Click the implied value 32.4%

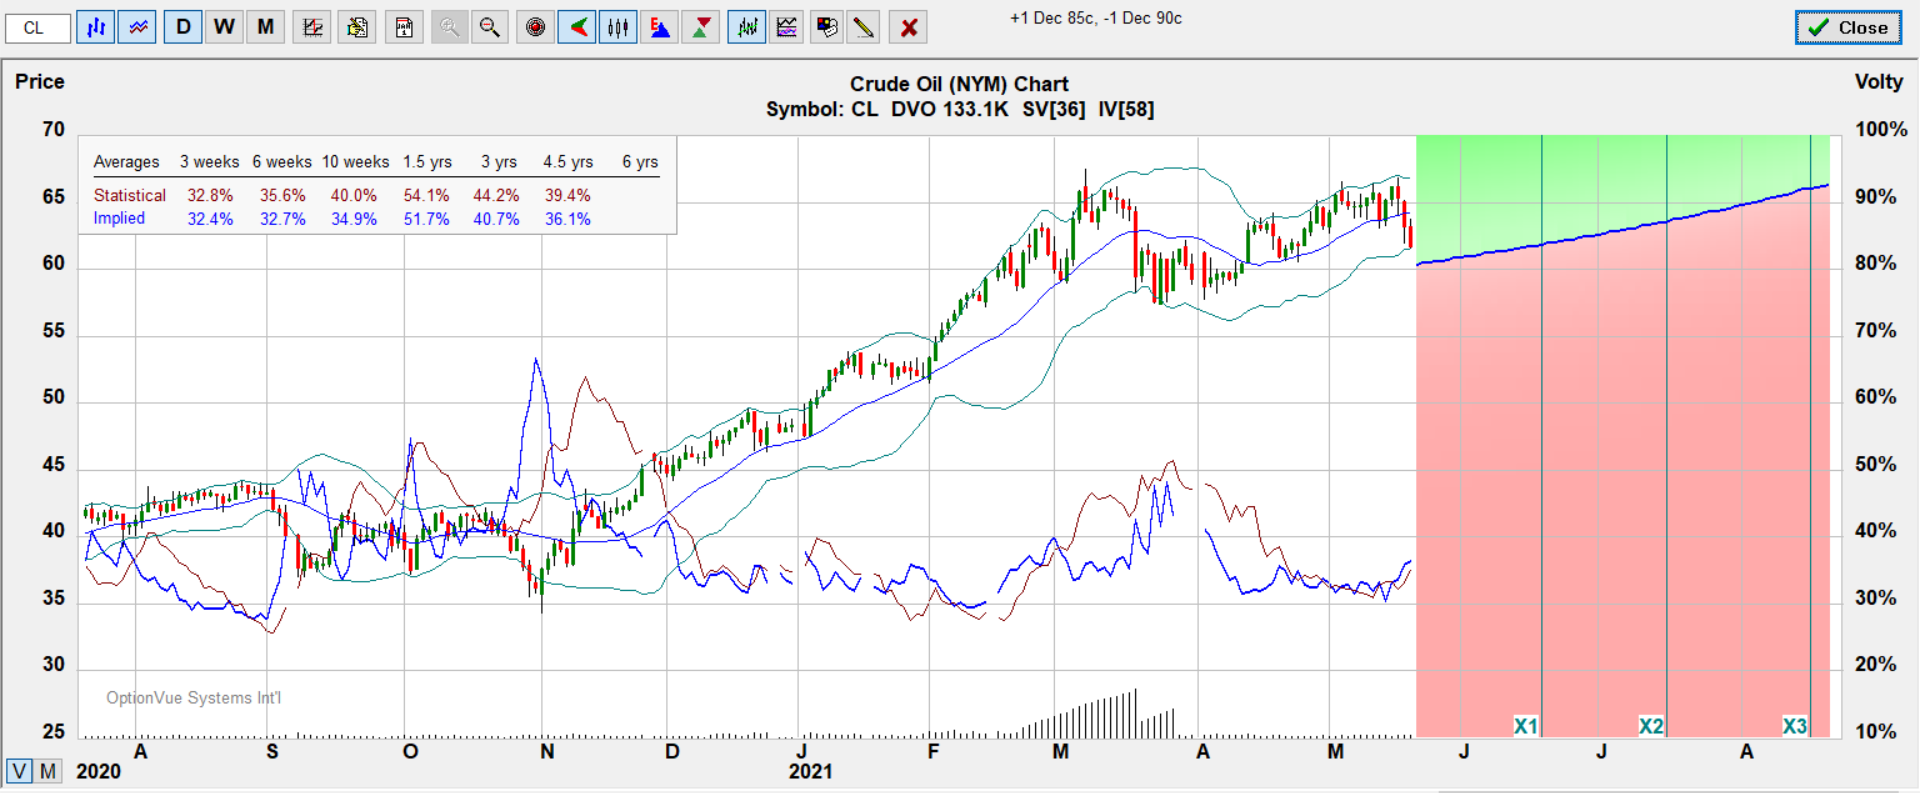(210, 219)
